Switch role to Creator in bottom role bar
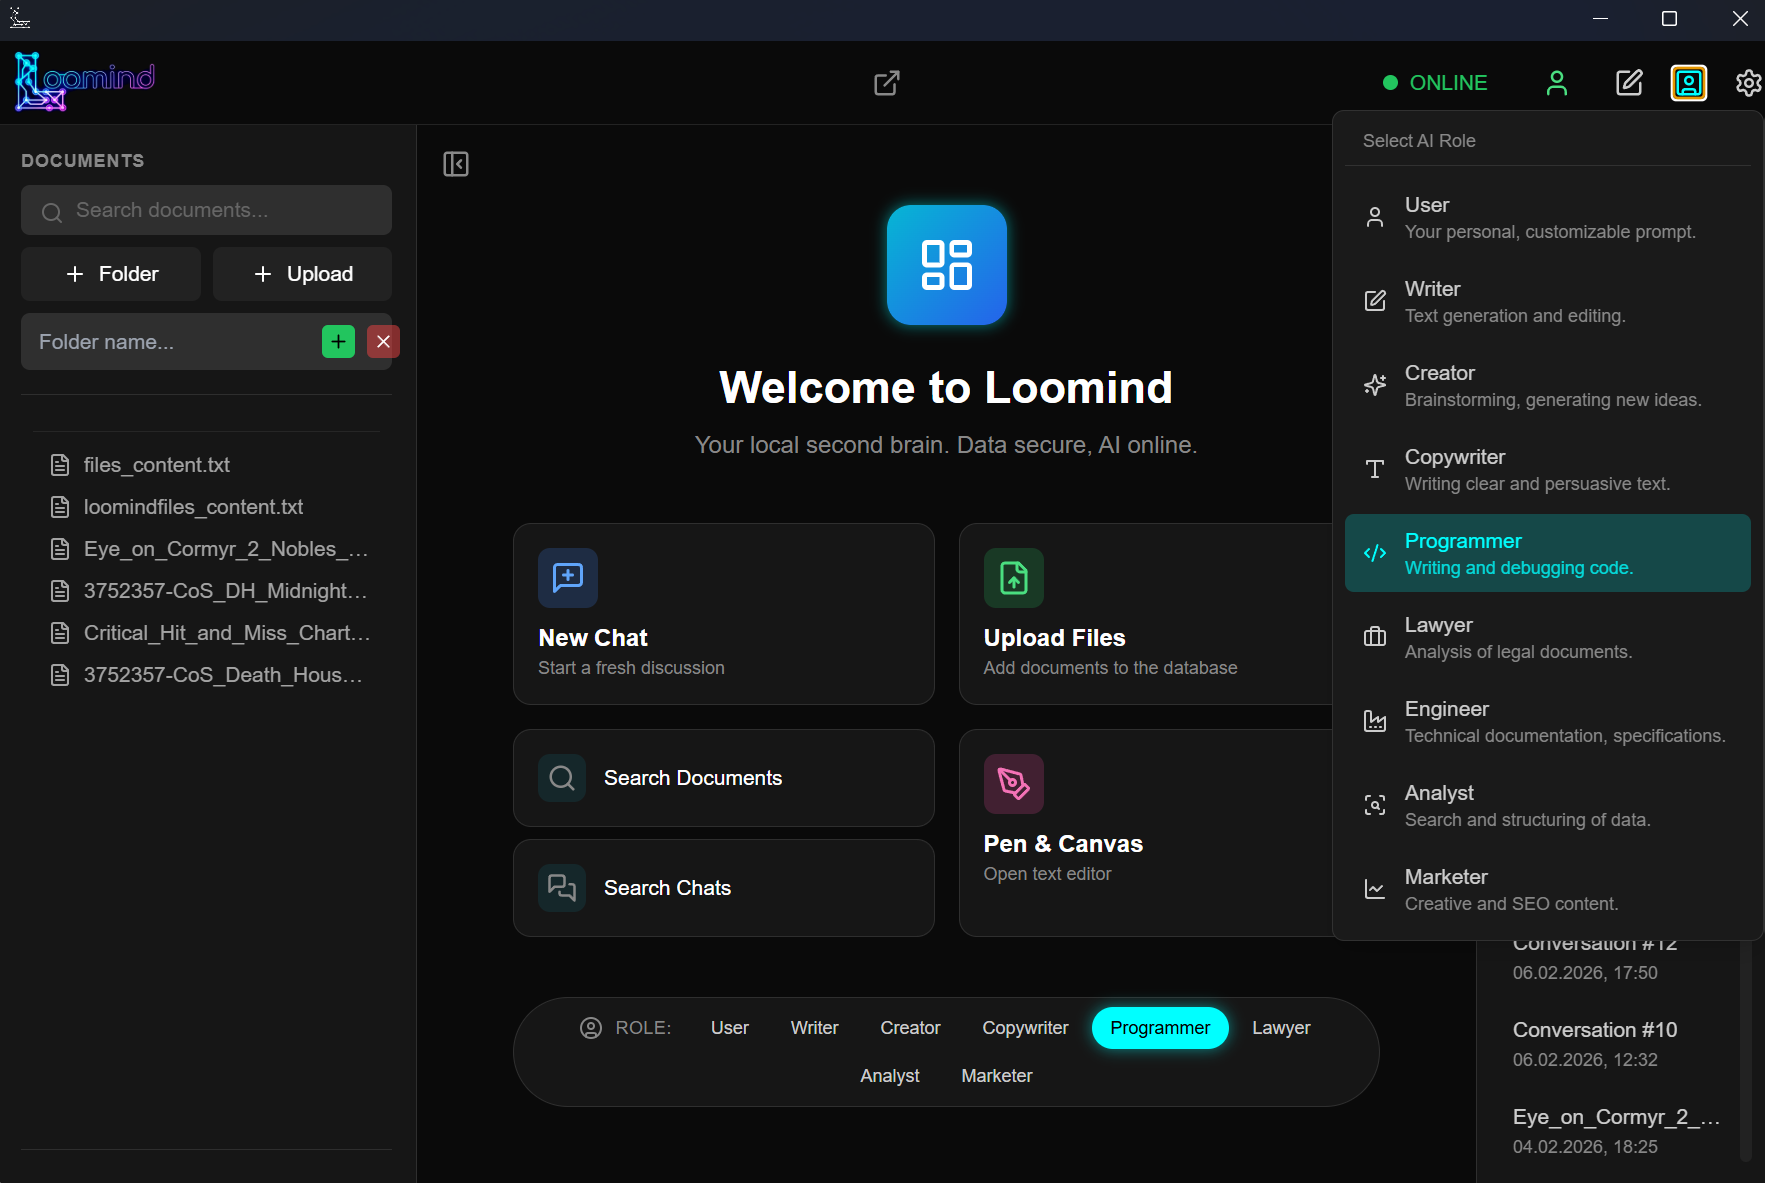1765x1183 pixels. pos(910,1028)
